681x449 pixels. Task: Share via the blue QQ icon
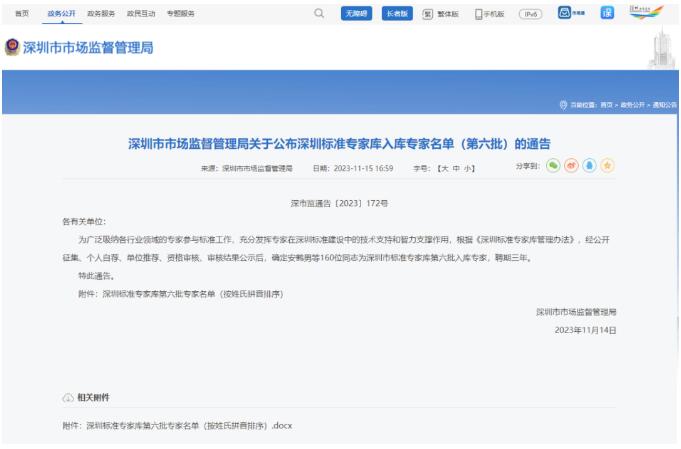(588, 167)
